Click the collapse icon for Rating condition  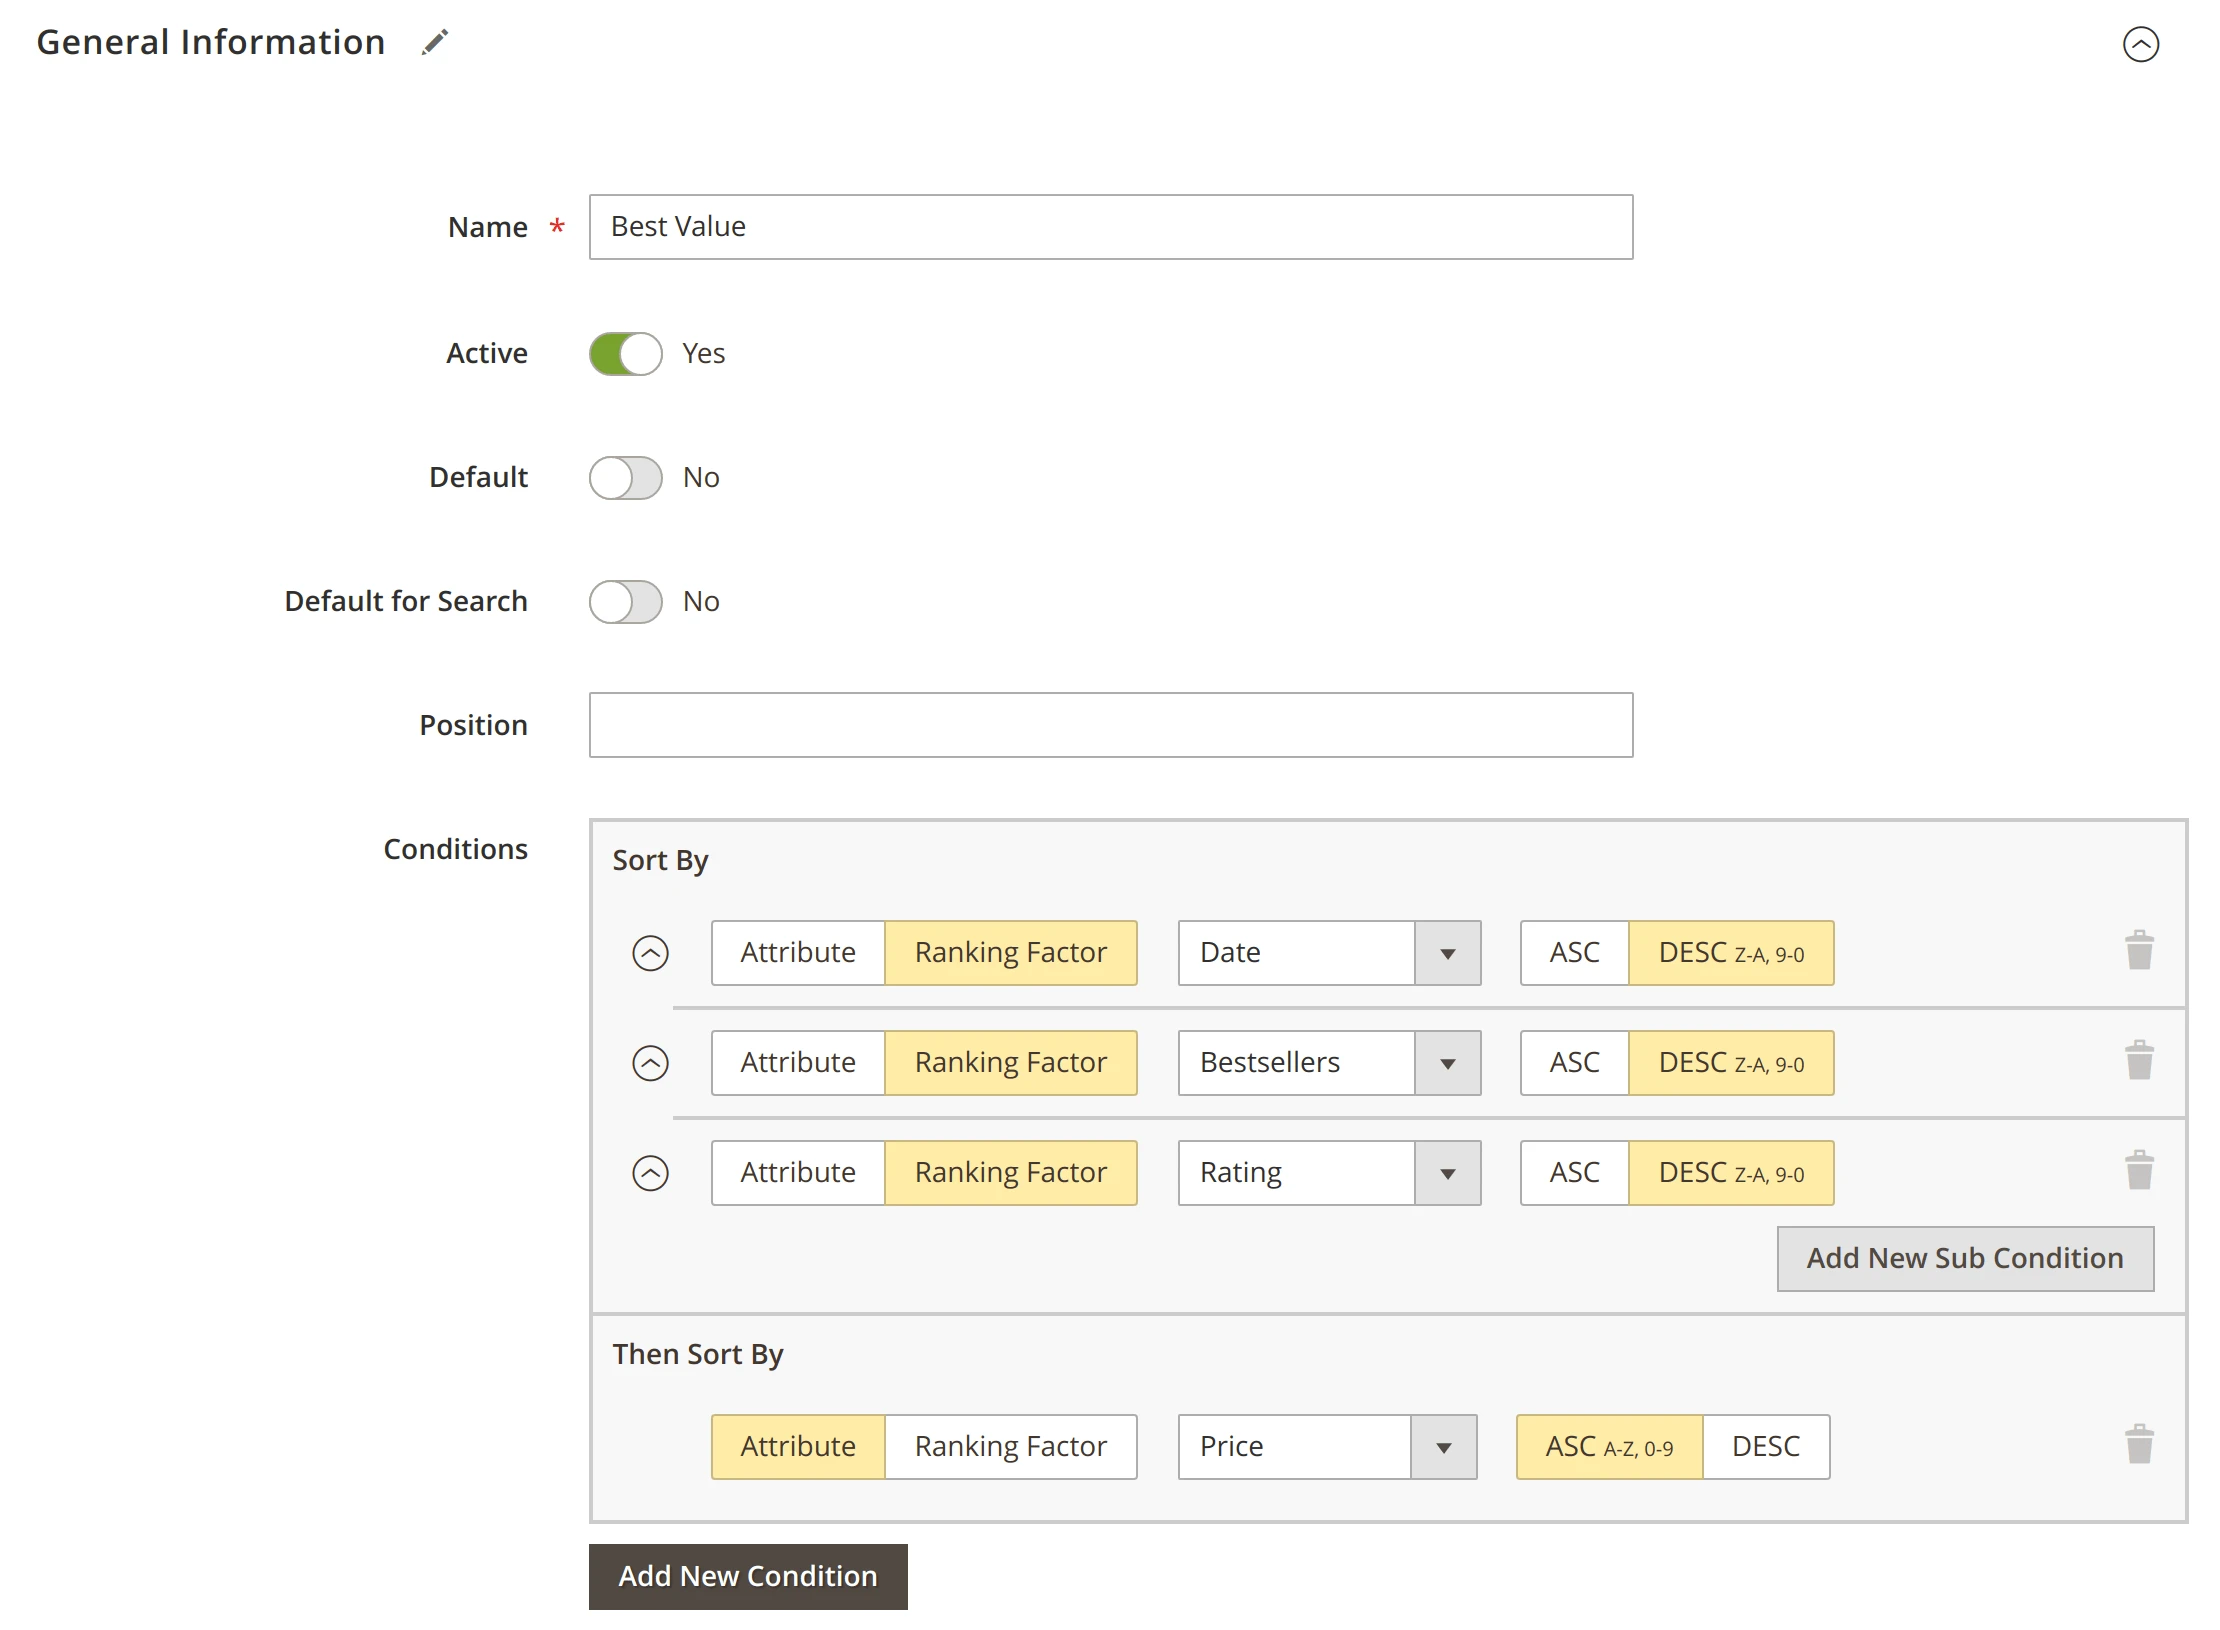click(x=652, y=1172)
